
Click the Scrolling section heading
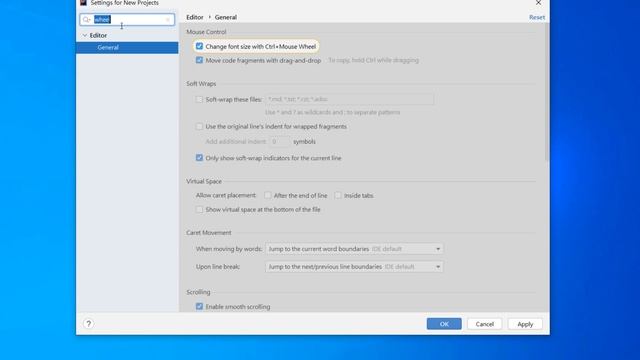coord(198,292)
